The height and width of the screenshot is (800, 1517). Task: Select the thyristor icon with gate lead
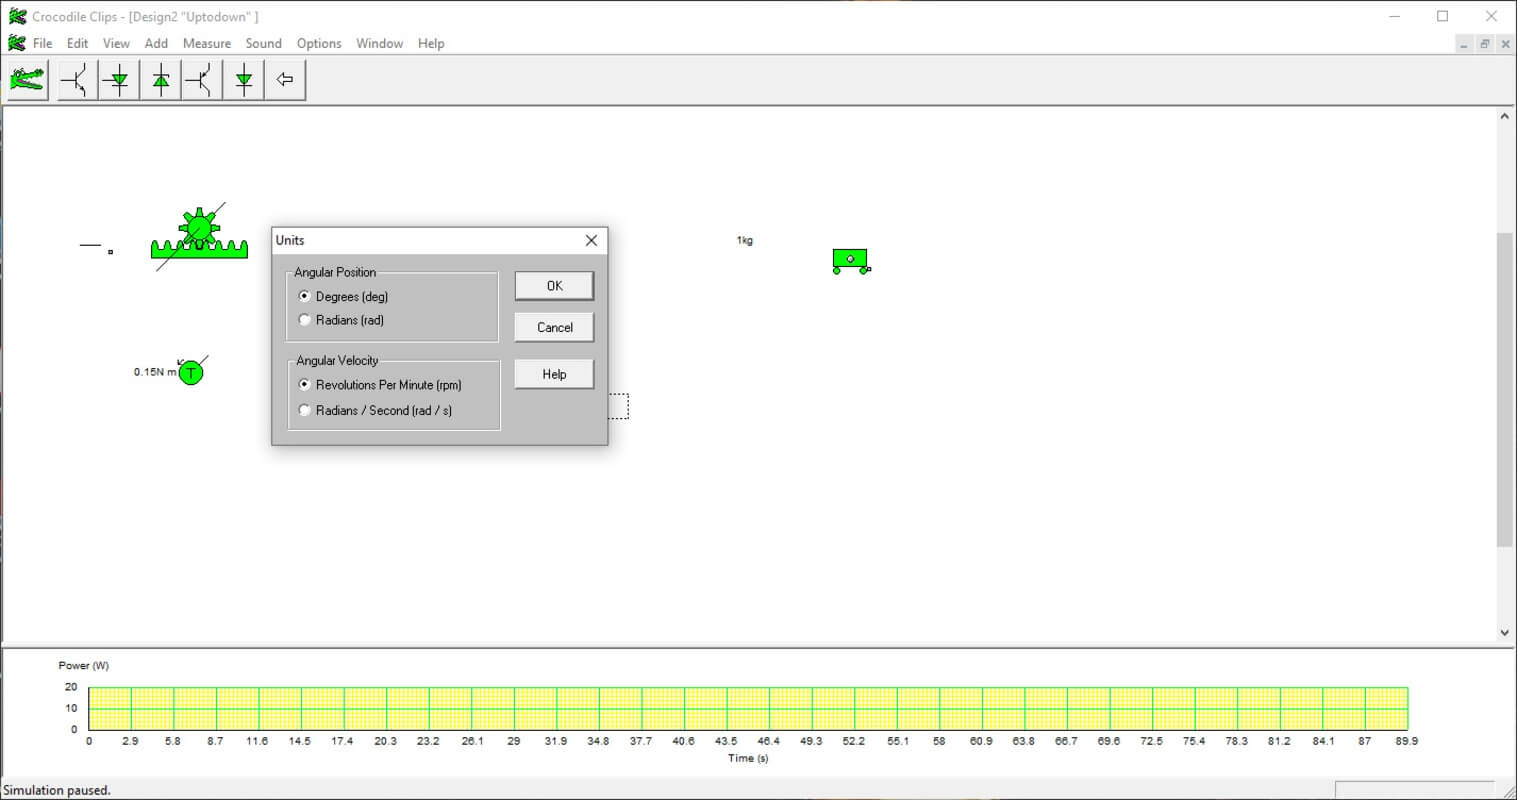click(x=119, y=80)
